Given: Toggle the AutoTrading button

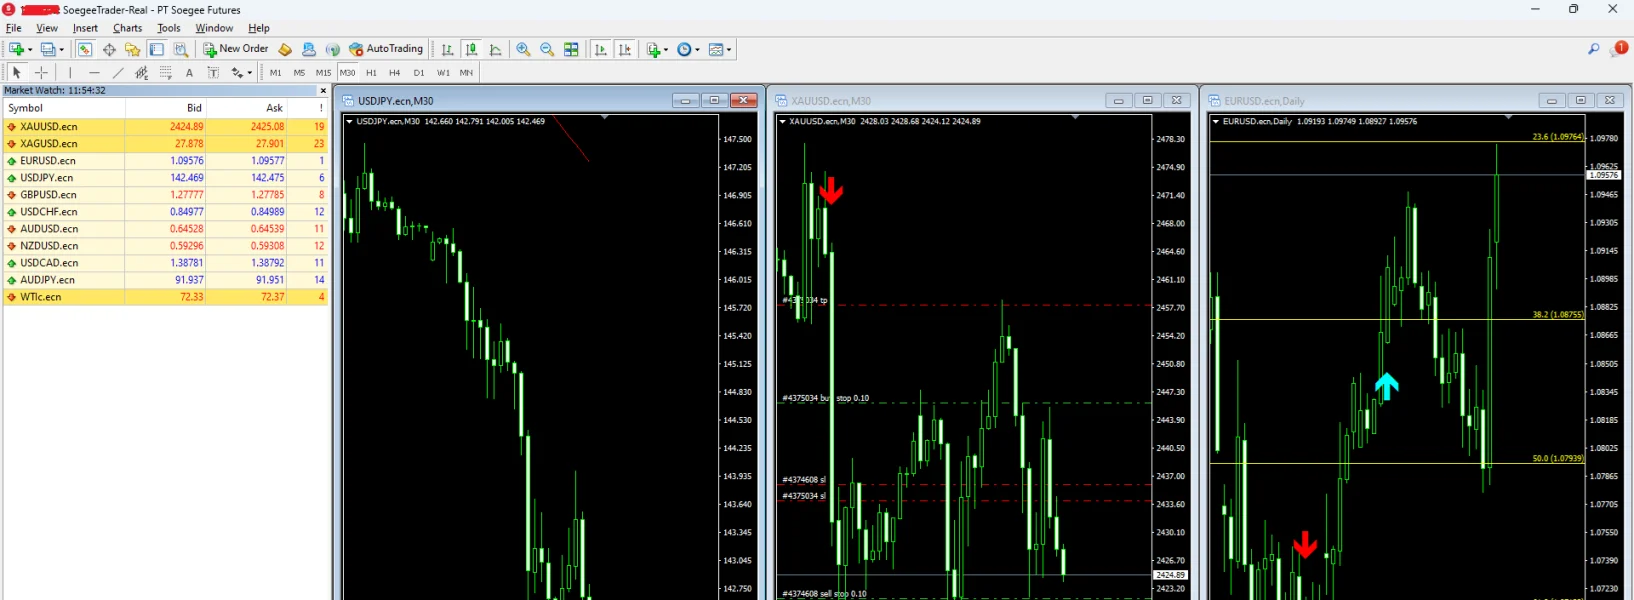Looking at the screenshot, I should click(386, 49).
